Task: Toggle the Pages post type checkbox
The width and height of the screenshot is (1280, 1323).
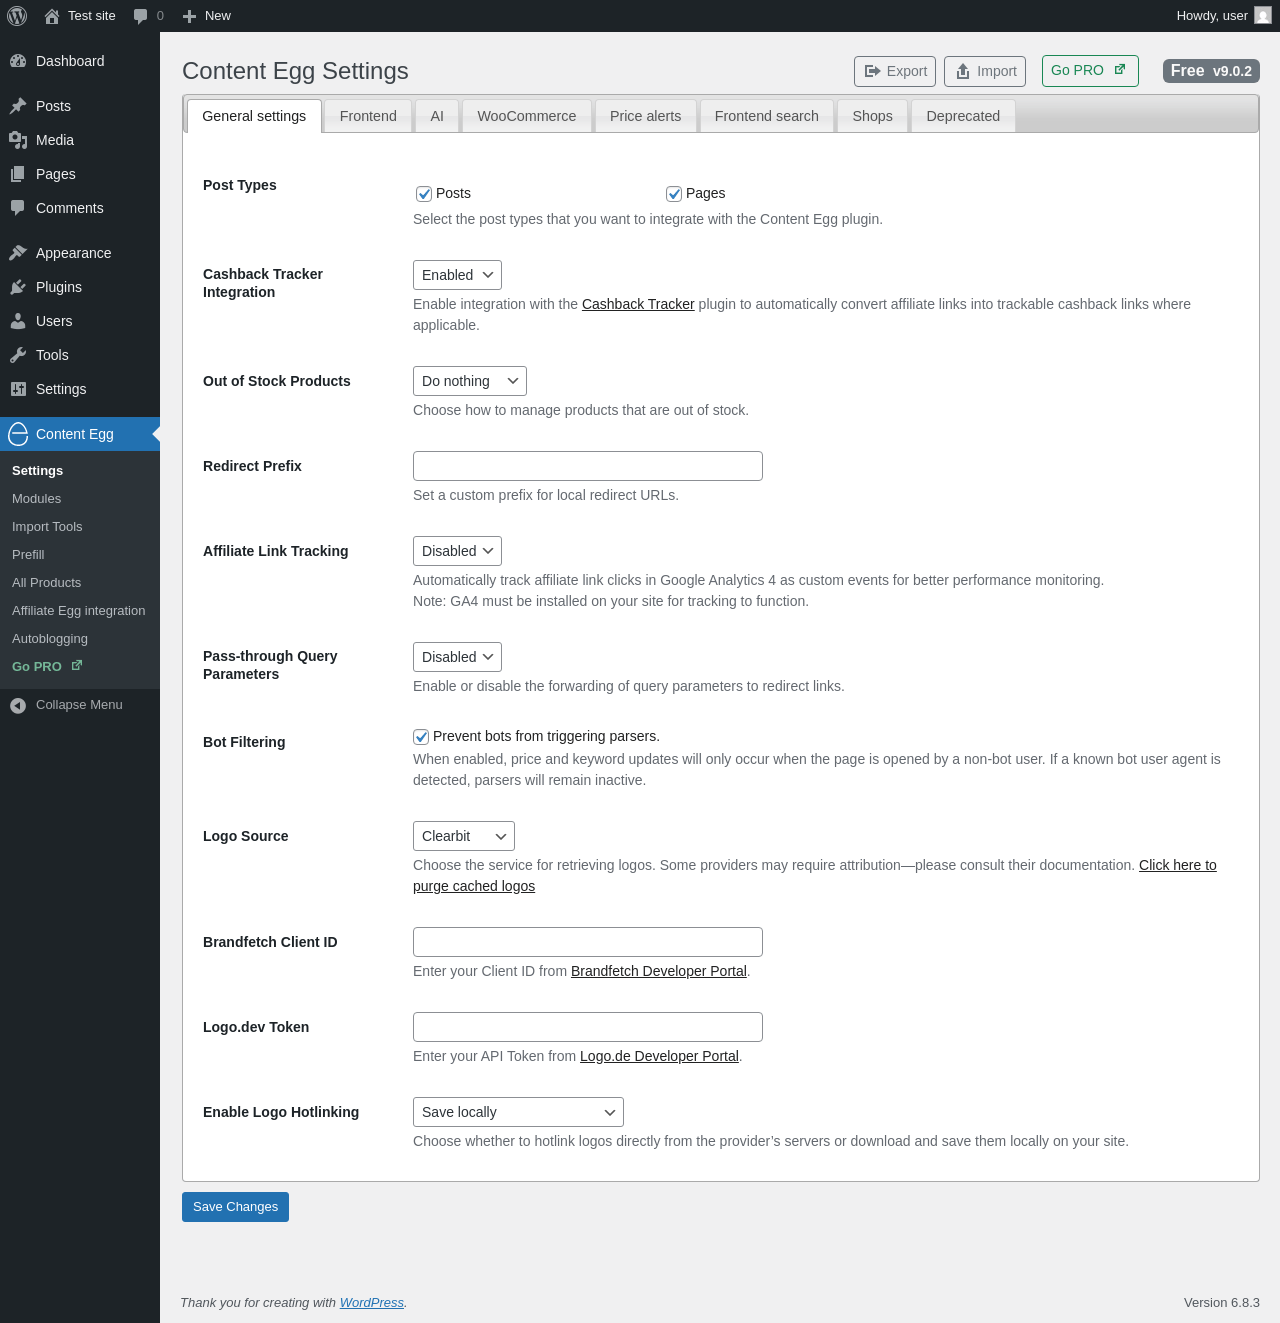Action: coord(674,194)
